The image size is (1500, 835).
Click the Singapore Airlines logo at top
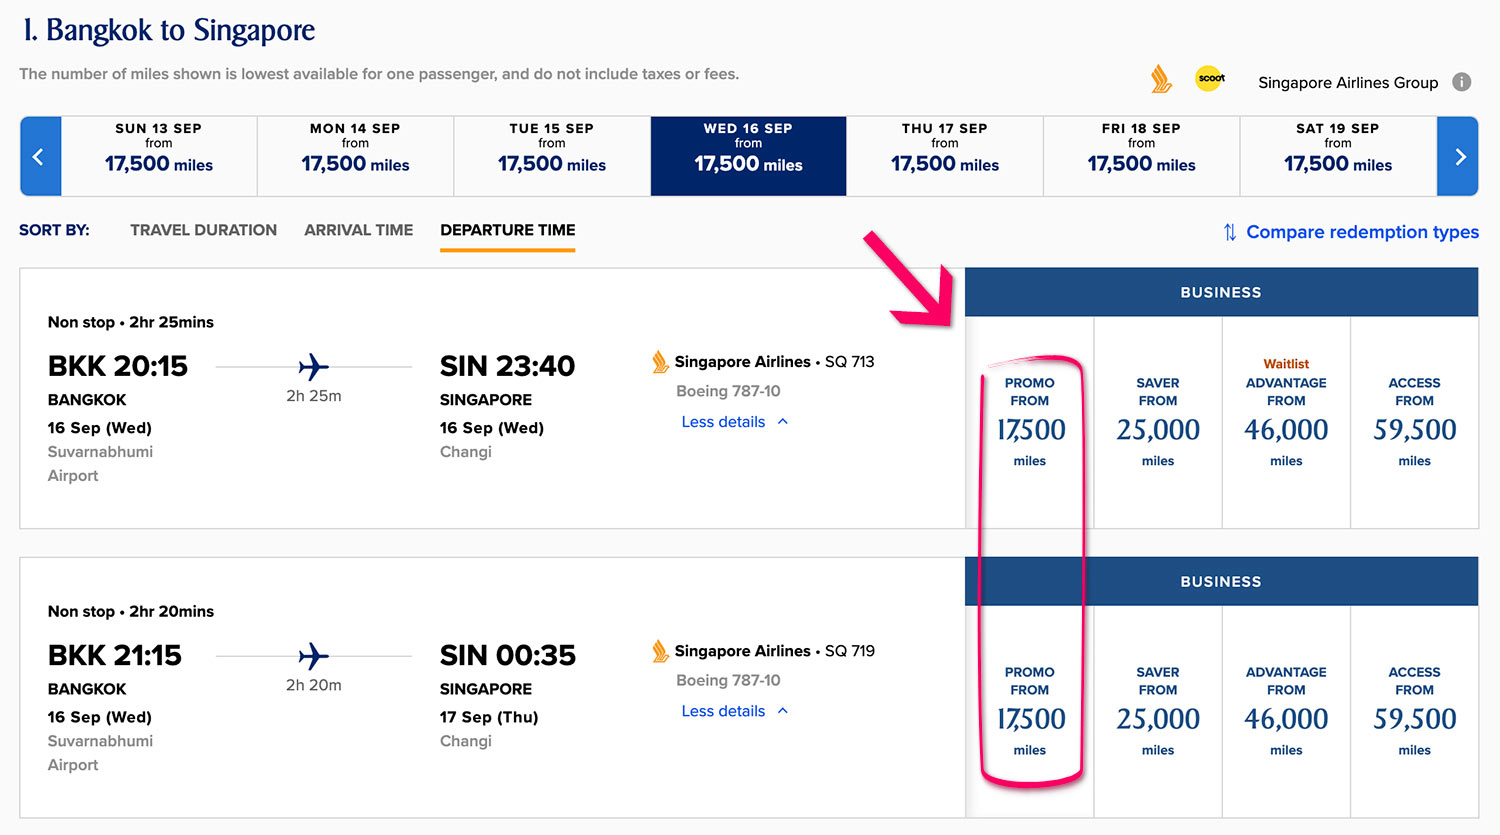(x=1161, y=79)
